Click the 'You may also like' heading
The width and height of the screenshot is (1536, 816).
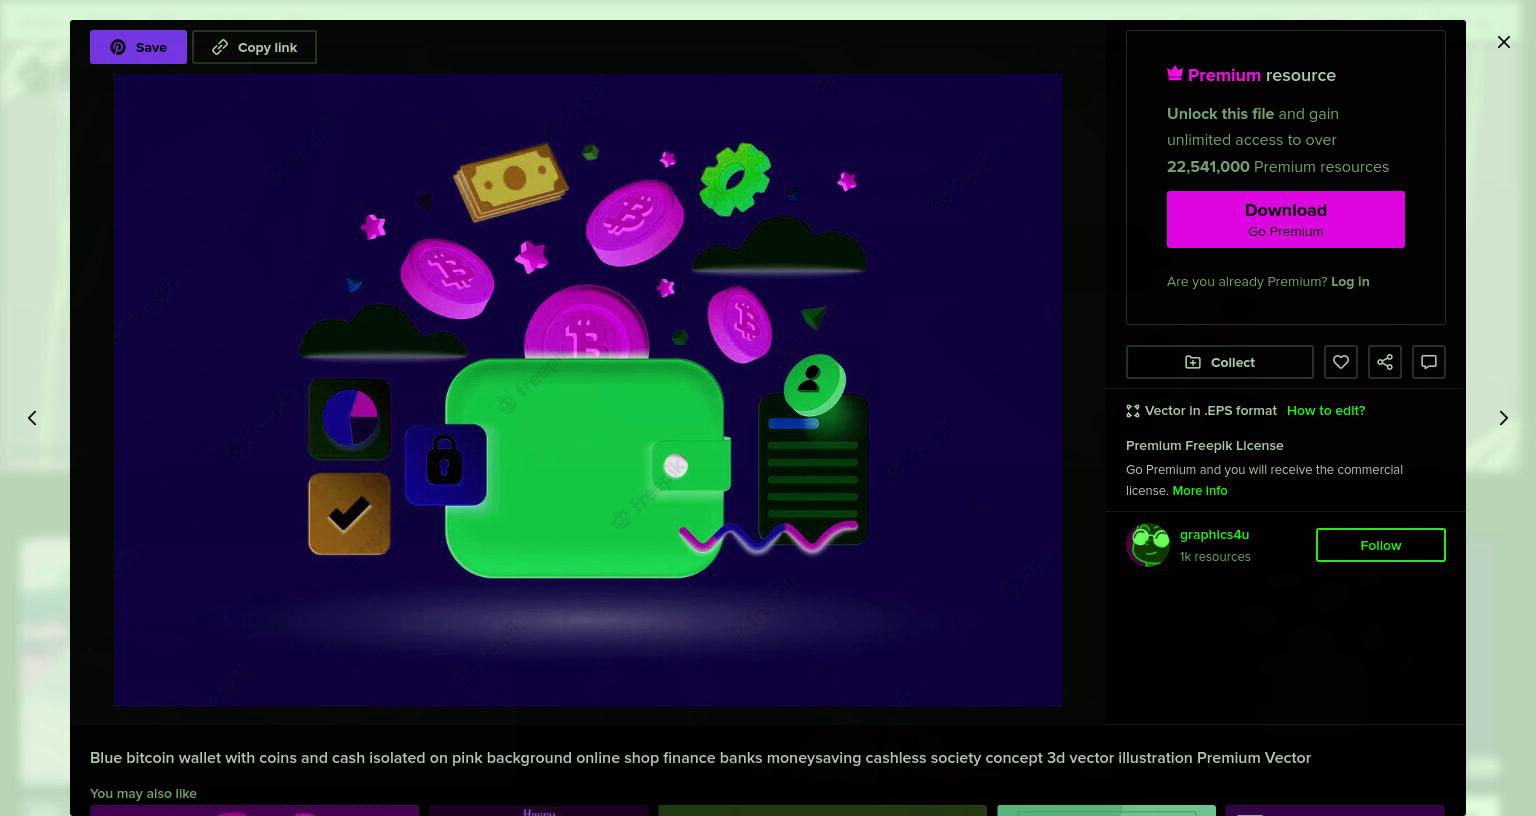tap(143, 794)
